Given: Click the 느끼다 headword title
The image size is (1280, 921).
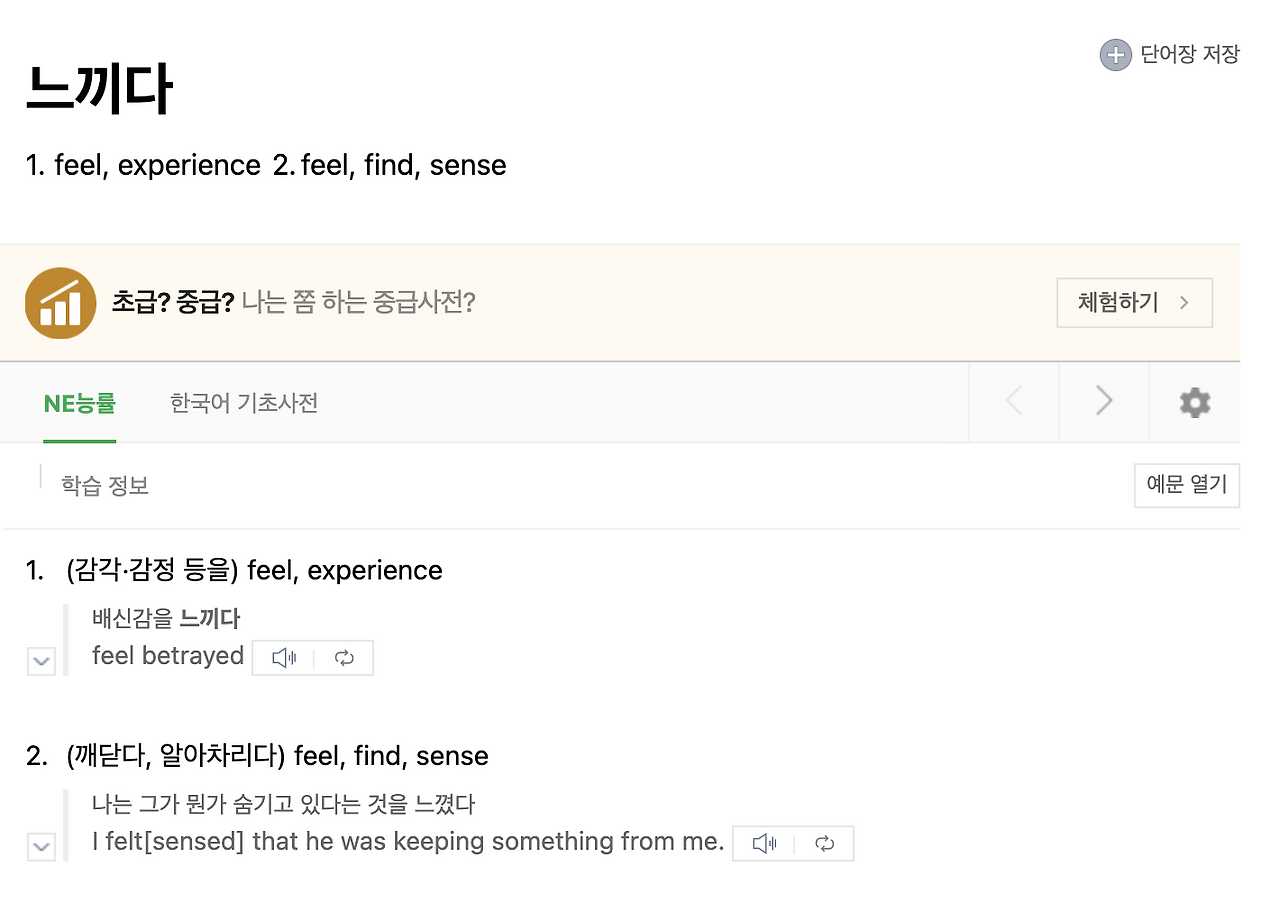Looking at the screenshot, I should click(x=99, y=89).
